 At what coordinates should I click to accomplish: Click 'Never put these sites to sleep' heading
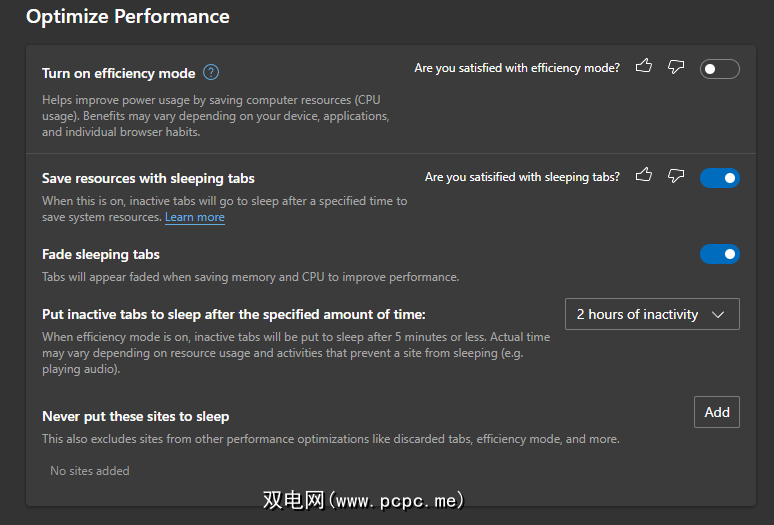point(135,416)
